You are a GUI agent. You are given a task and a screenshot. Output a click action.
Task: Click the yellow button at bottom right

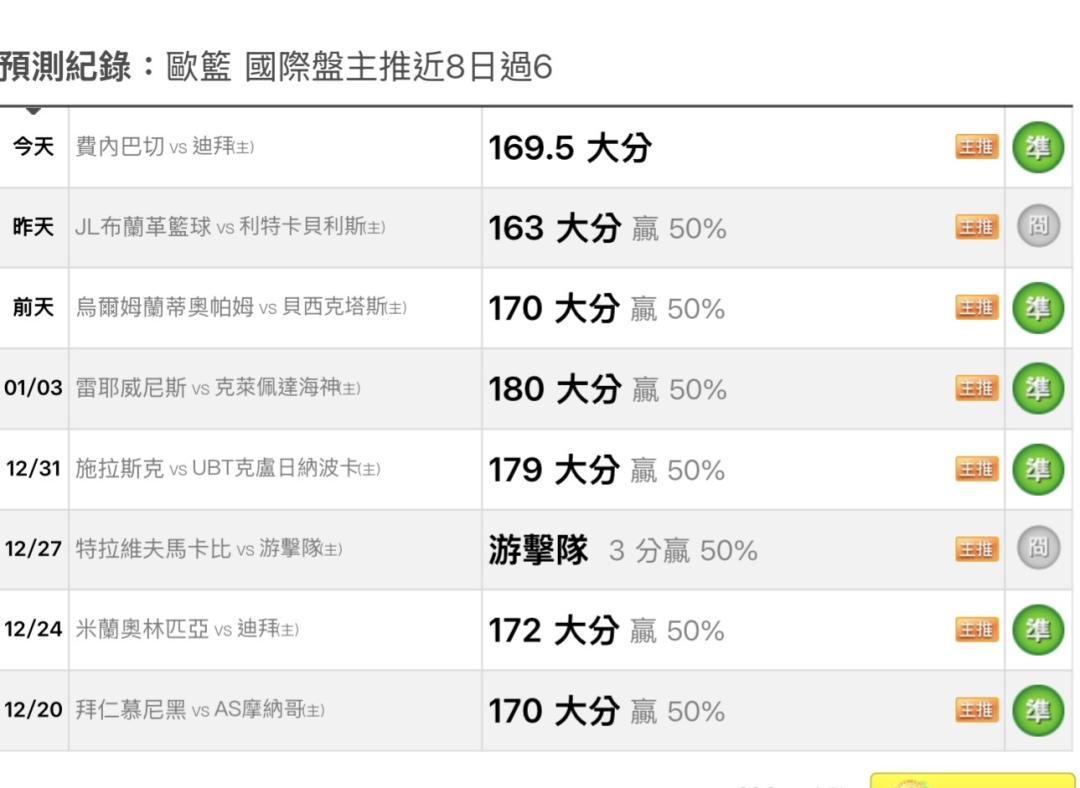(971, 780)
